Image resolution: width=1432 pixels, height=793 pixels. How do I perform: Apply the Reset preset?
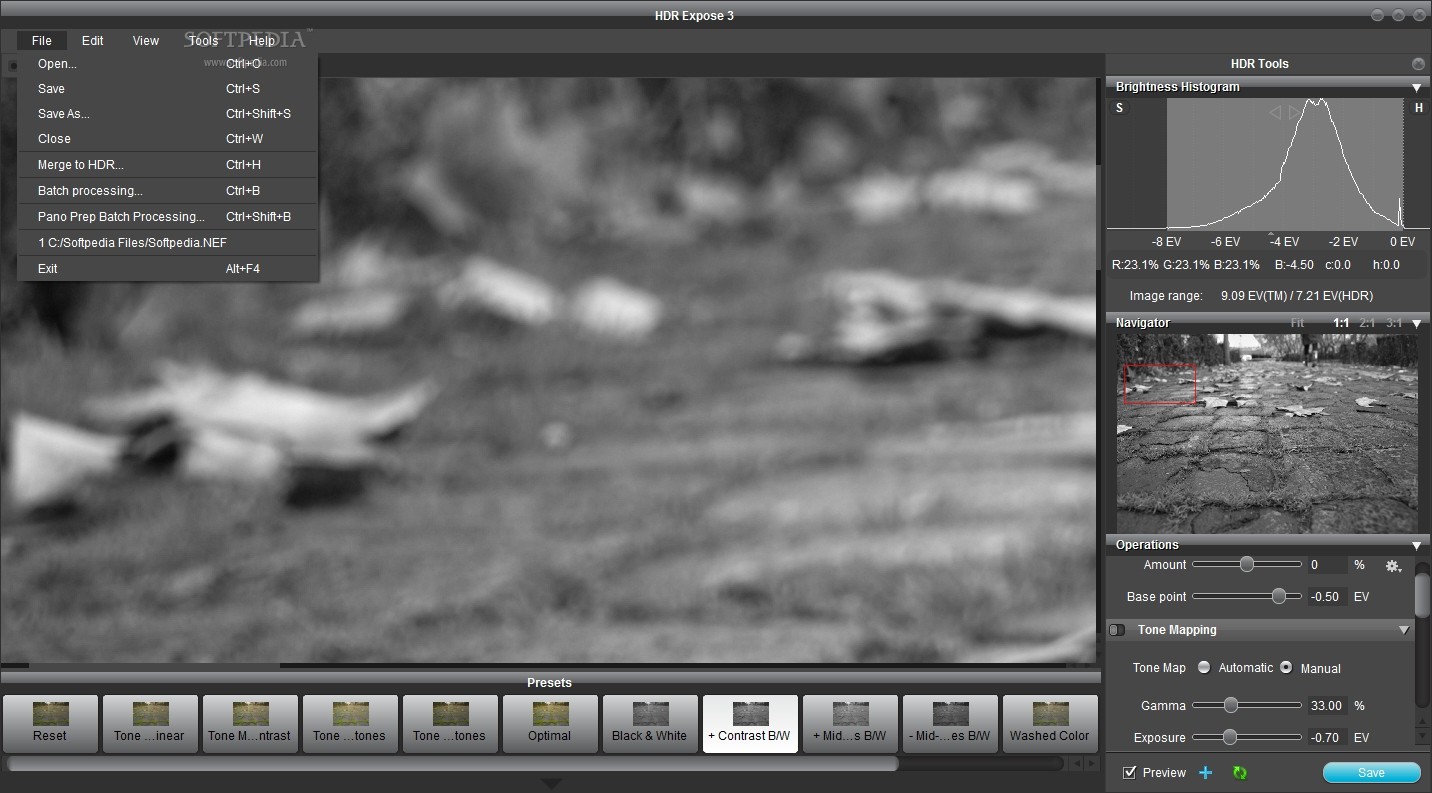click(50, 724)
